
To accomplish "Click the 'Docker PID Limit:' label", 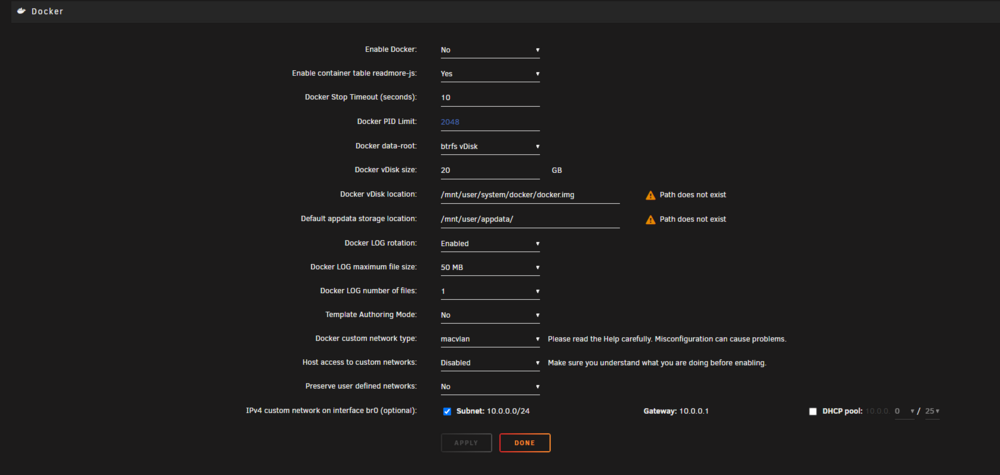I will tap(387, 121).
